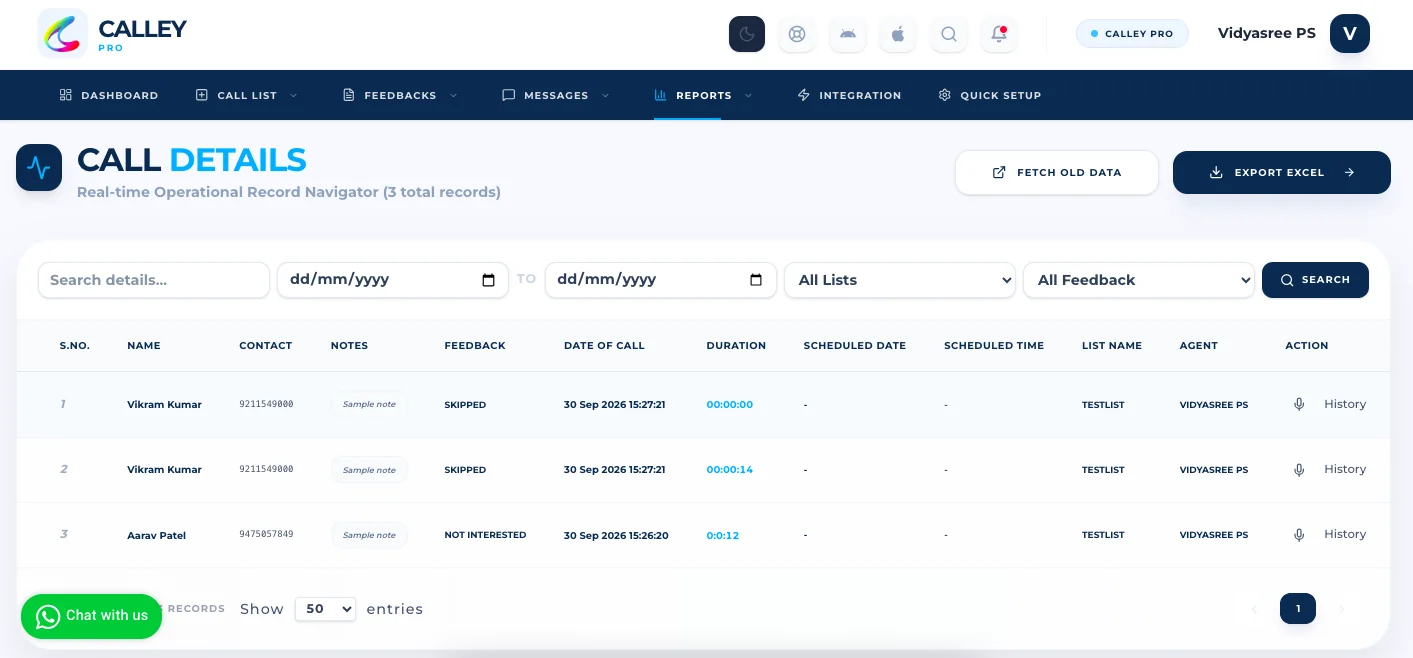Expand Feedbacks chevron
1413x658 pixels.
(x=453, y=95)
